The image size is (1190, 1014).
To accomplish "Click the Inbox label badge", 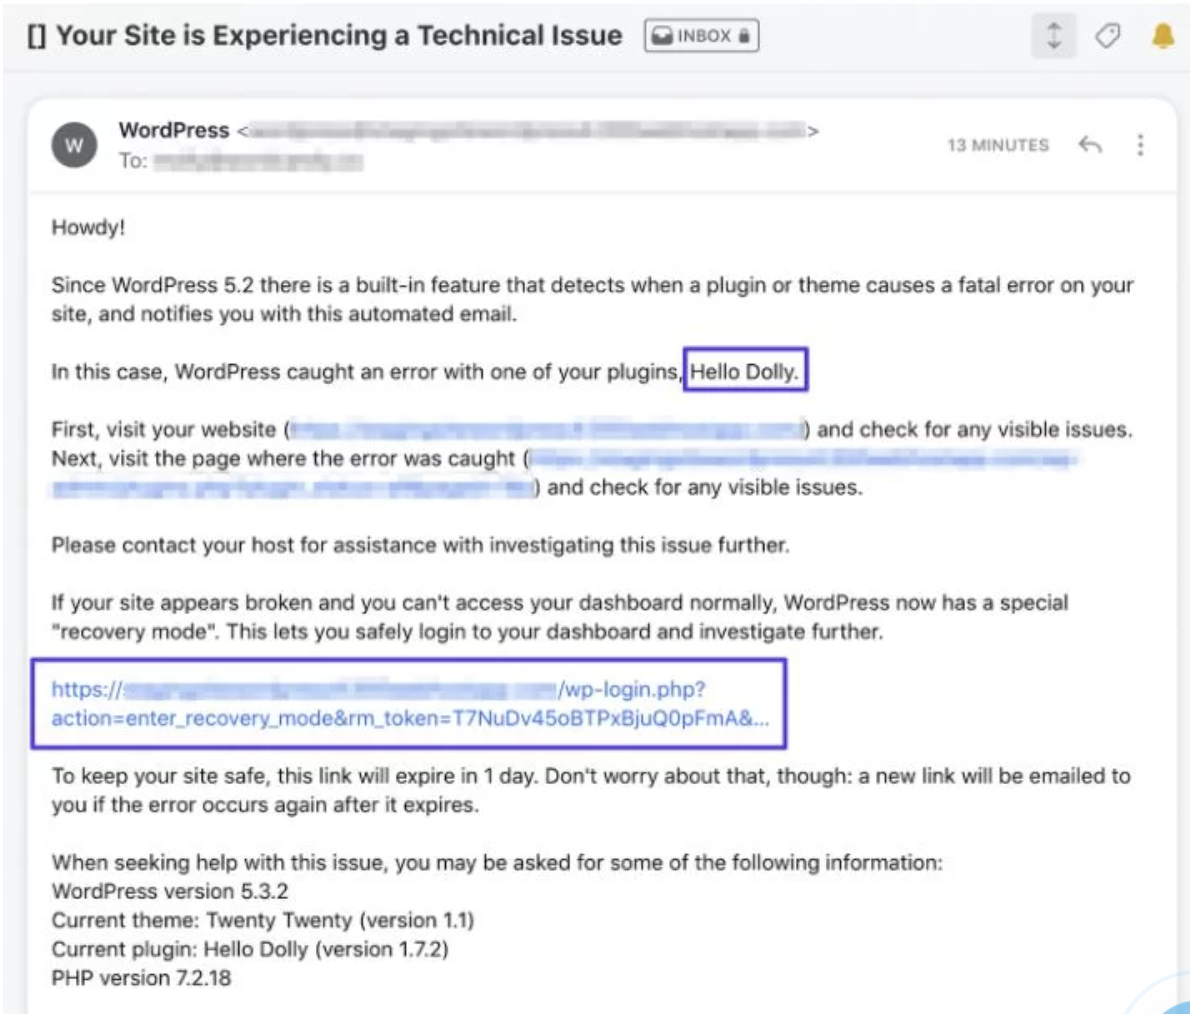I will [x=701, y=36].
